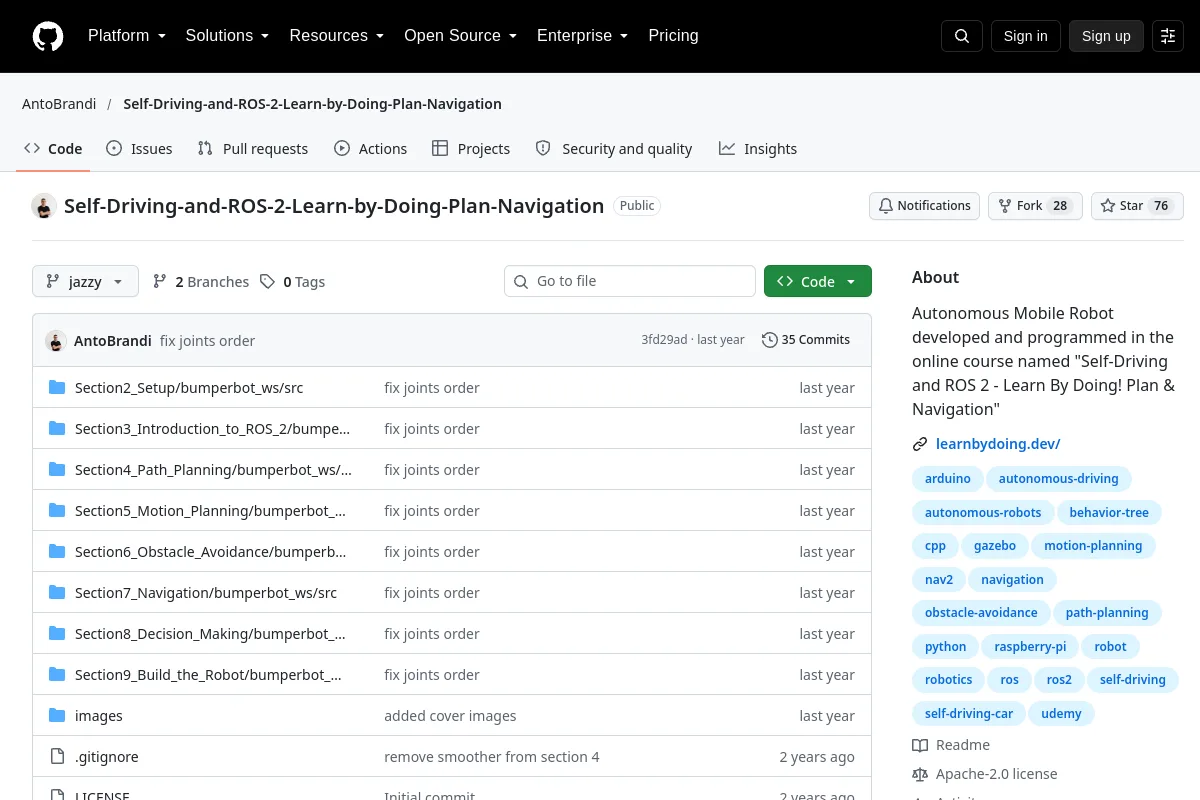Click the history clock icon by 35 Commits

pos(769,340)
